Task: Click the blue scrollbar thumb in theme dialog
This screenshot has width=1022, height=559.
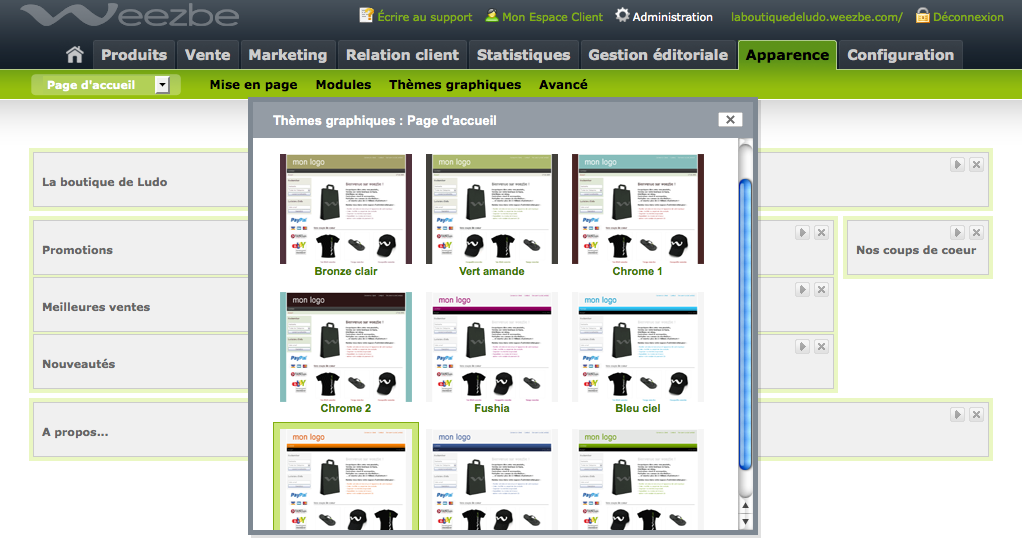Action: point(745,324)
